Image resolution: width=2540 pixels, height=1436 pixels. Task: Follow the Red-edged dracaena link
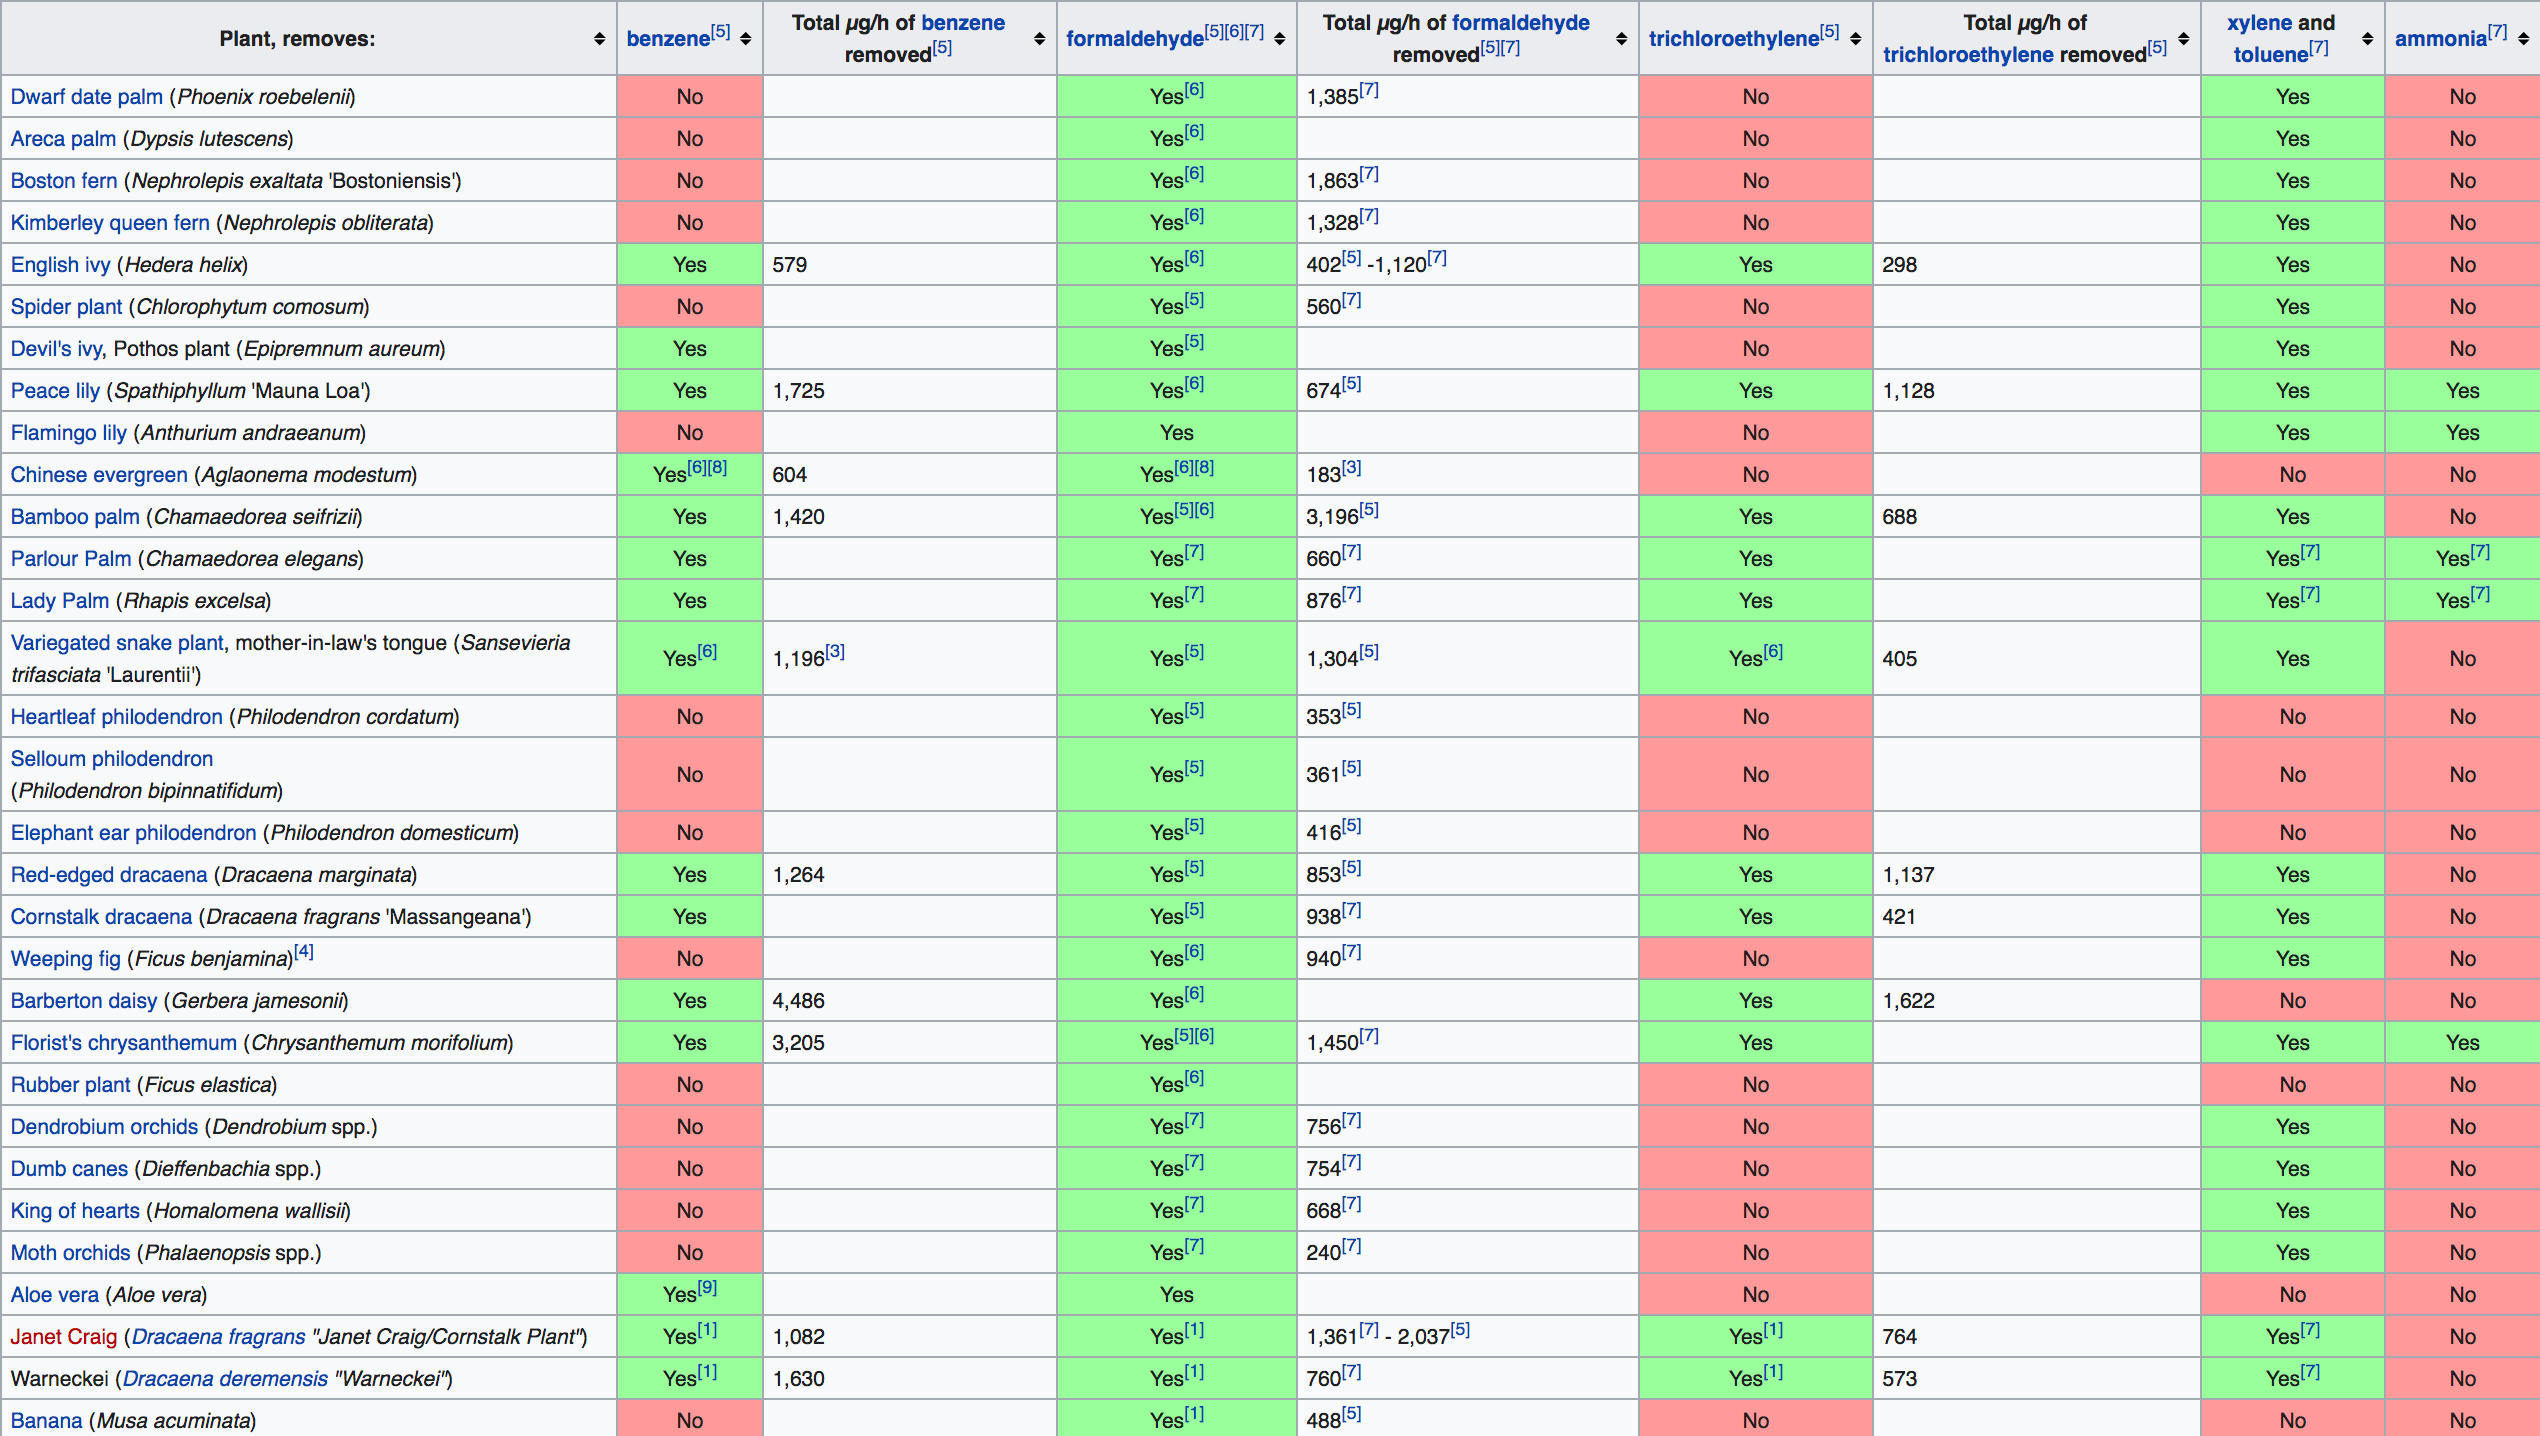click(109, 875)
